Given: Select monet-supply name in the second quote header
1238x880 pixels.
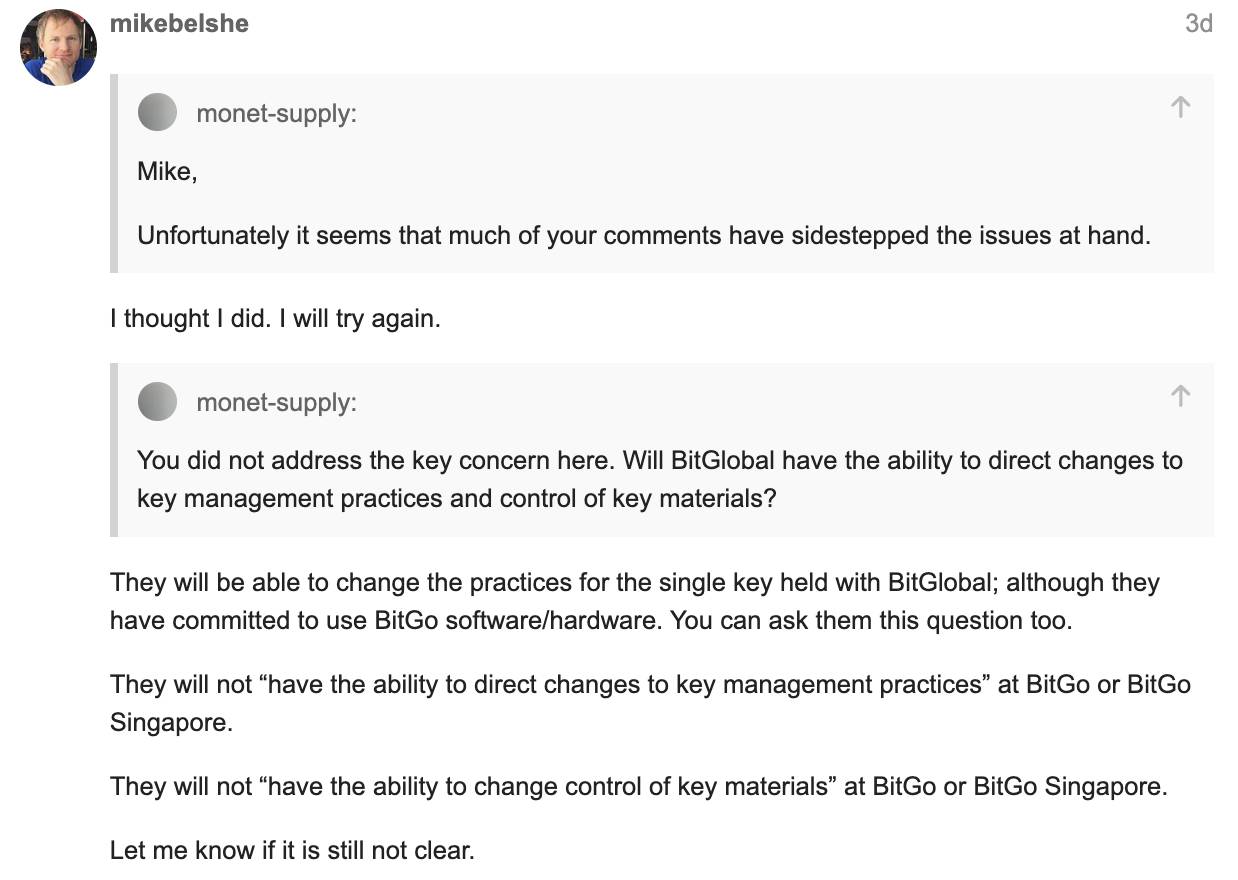Looking at the screenshot, I should 277,402.
